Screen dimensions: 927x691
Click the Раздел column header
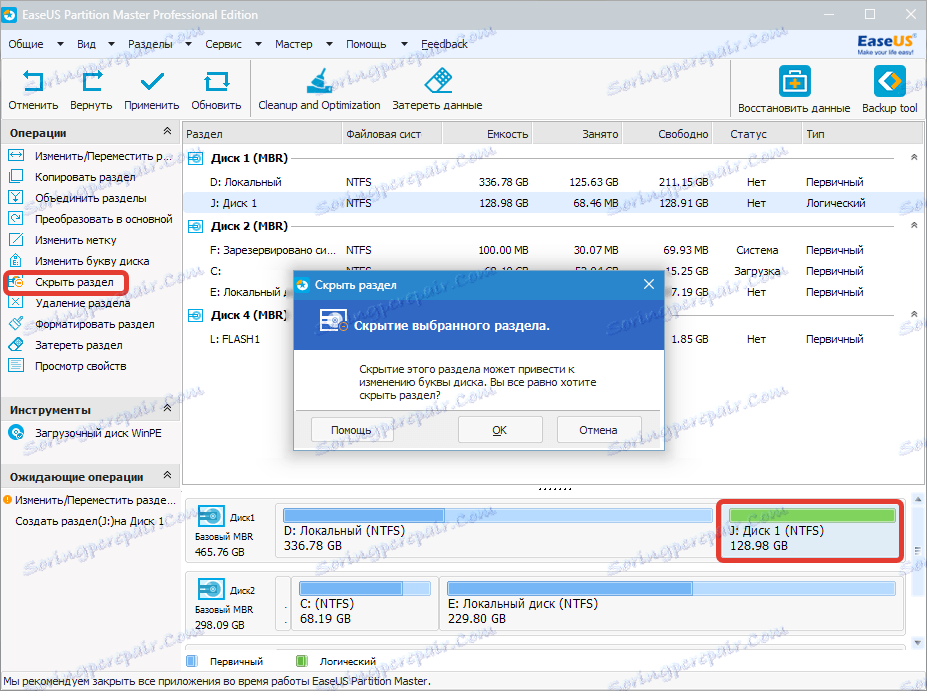tap(262, 134)
